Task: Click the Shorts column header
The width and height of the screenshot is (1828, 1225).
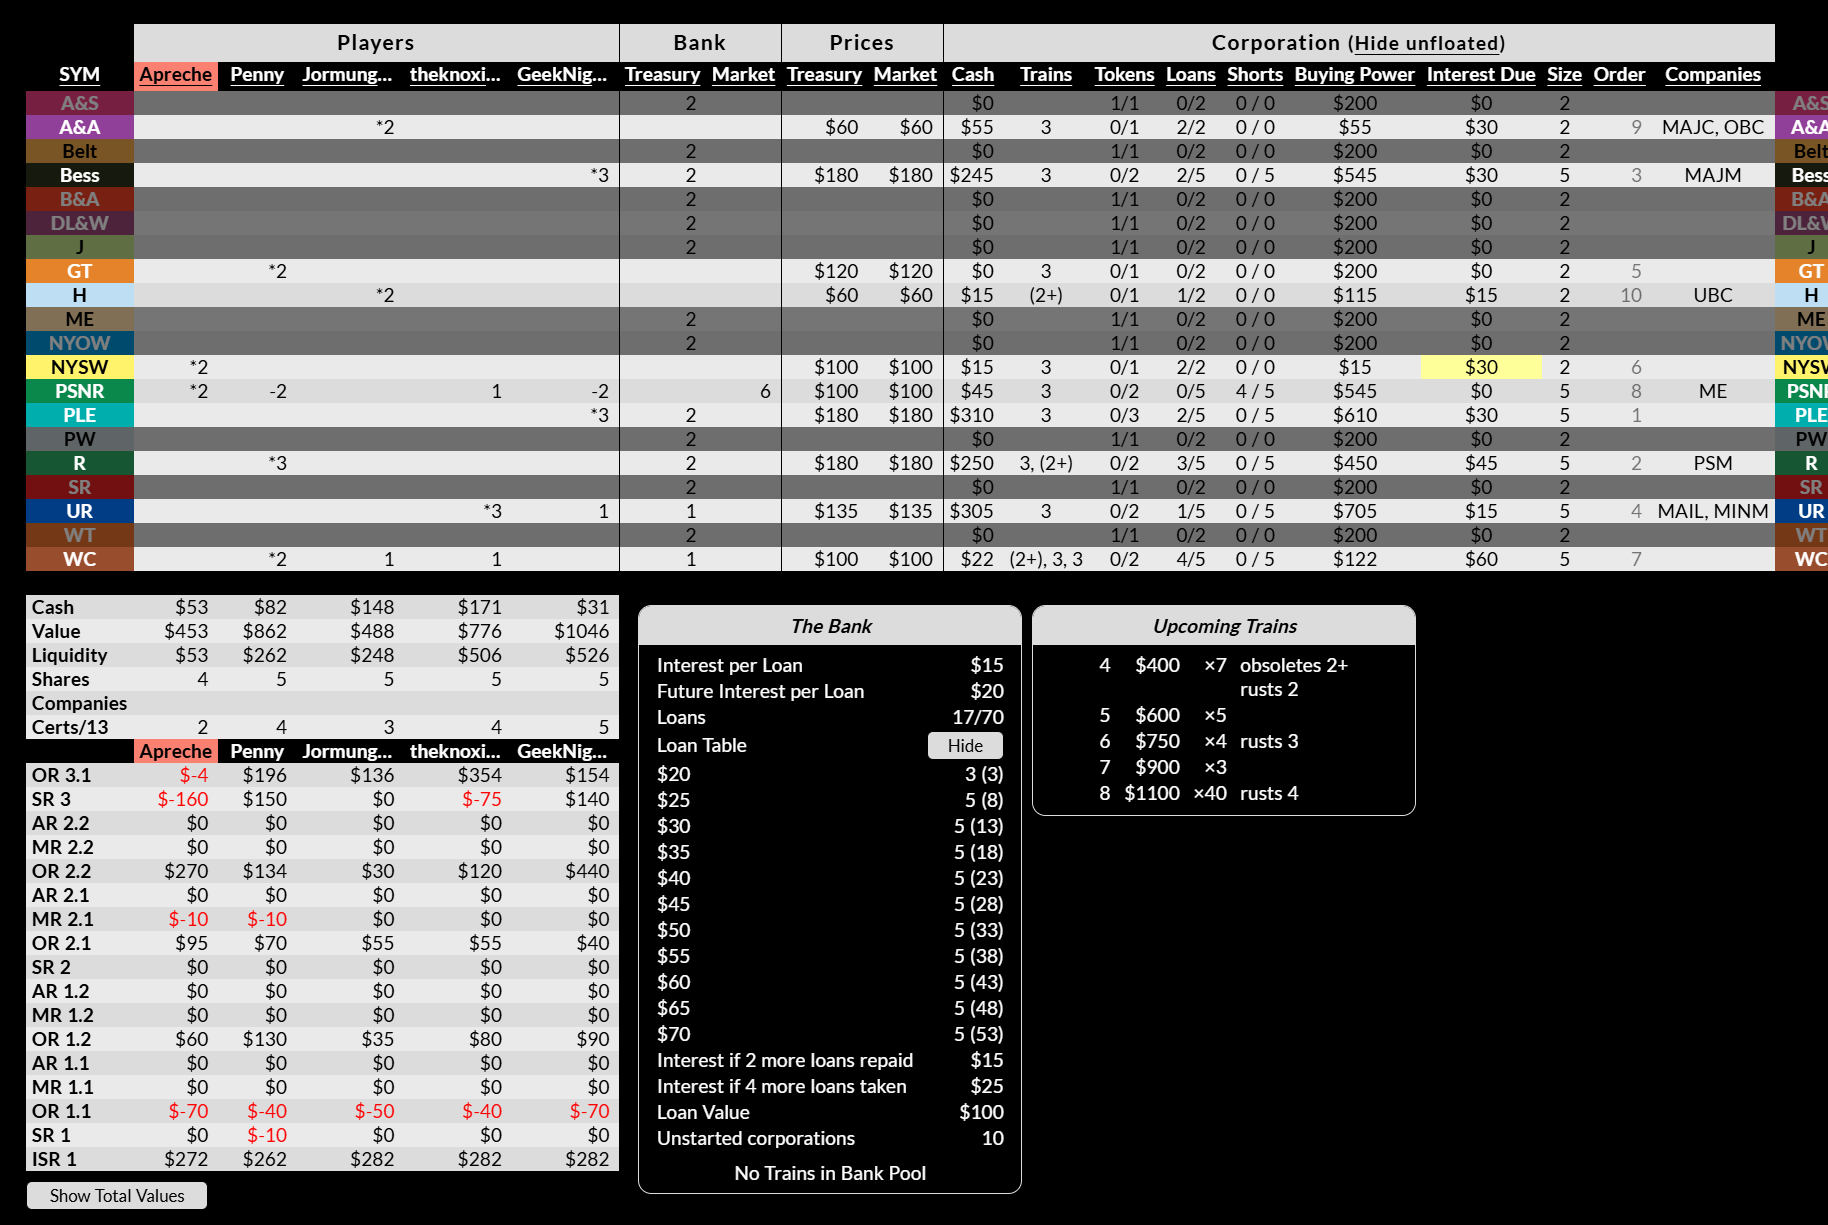Action: coord(1254,75)
